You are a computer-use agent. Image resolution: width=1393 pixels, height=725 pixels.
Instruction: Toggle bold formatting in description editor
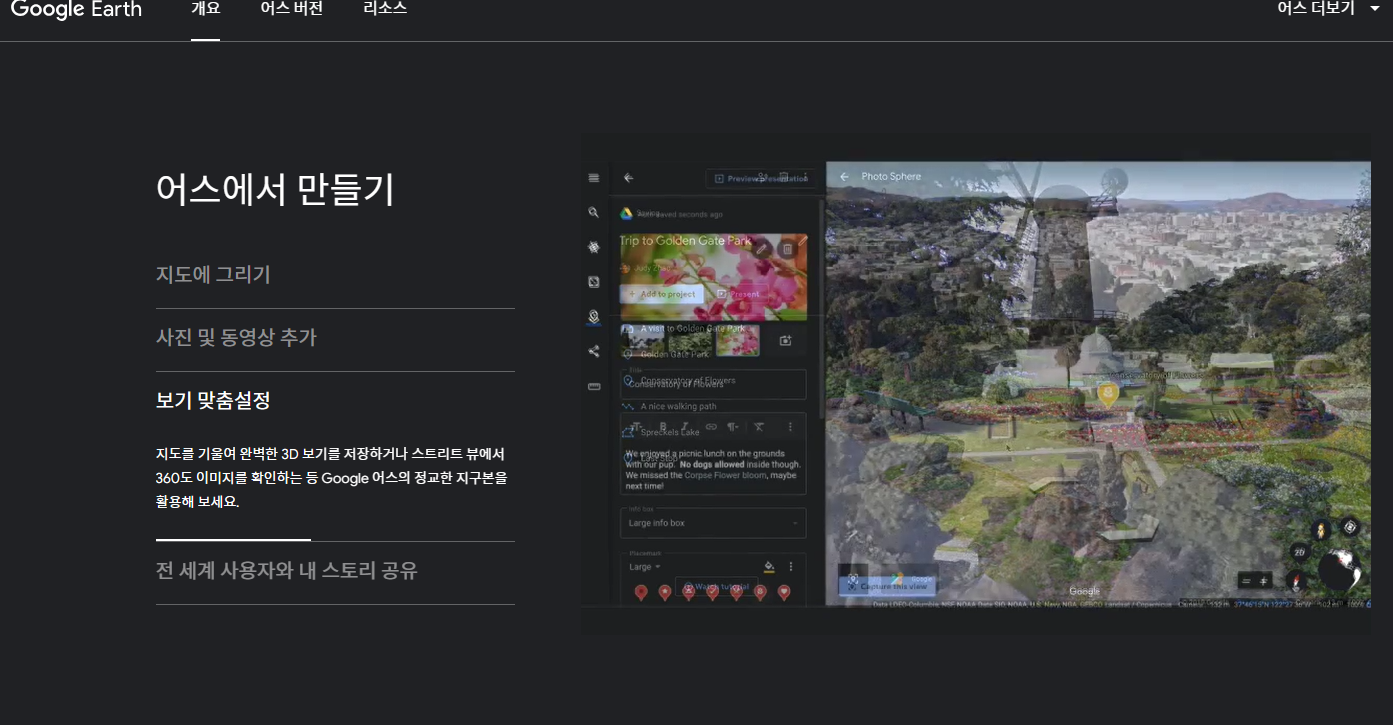pos(662,427)
